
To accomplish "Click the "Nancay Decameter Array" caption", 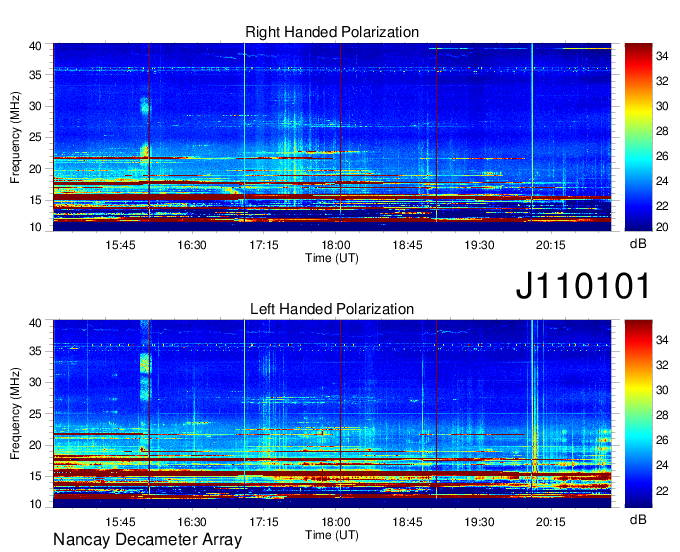I will click(147, 540).
